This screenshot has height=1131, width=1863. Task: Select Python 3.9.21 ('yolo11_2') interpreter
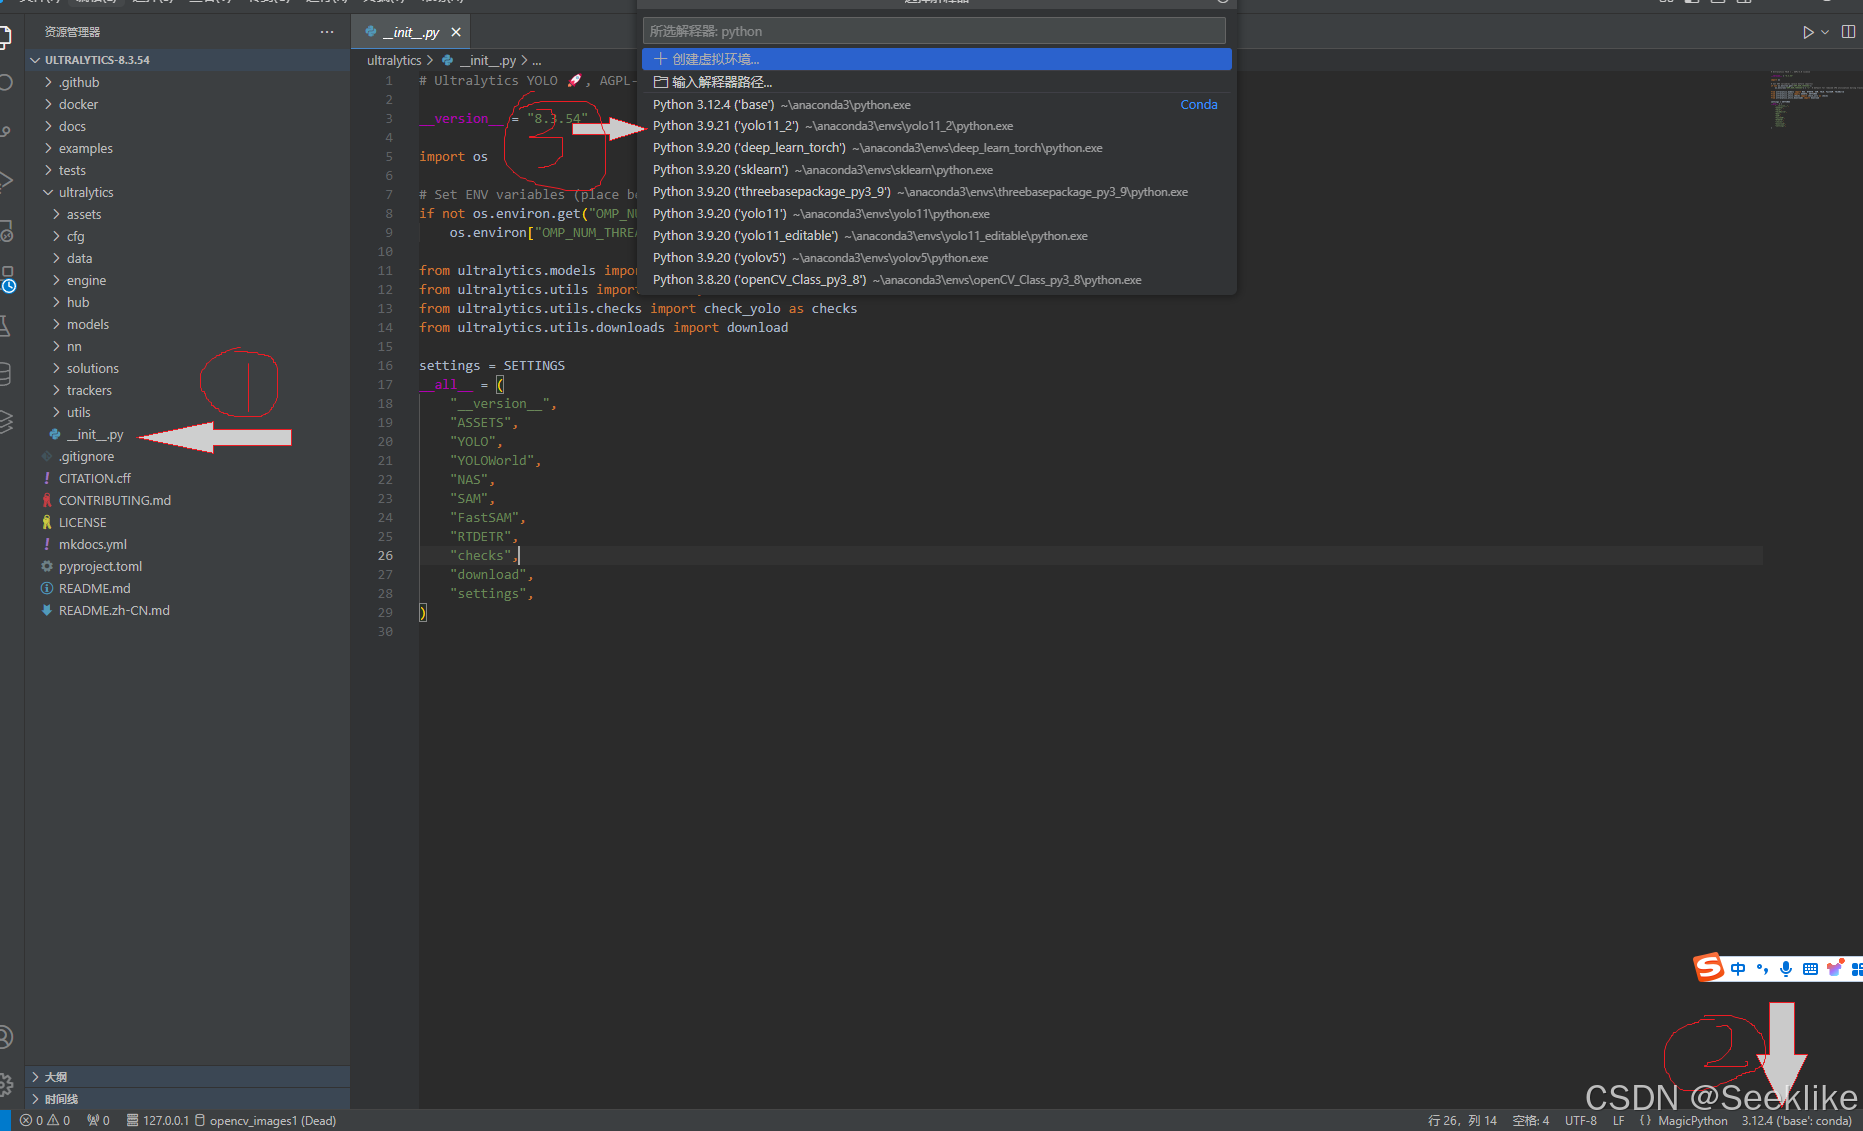tap(936, 126)
